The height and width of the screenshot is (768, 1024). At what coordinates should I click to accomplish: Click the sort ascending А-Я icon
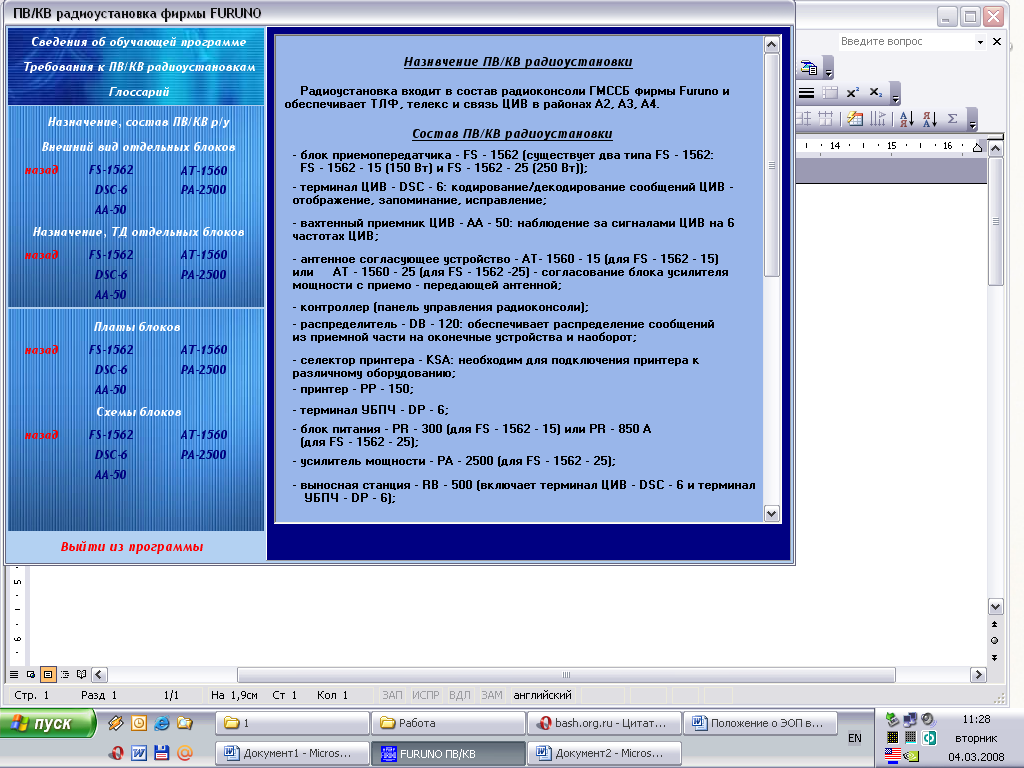pos(906,119)
